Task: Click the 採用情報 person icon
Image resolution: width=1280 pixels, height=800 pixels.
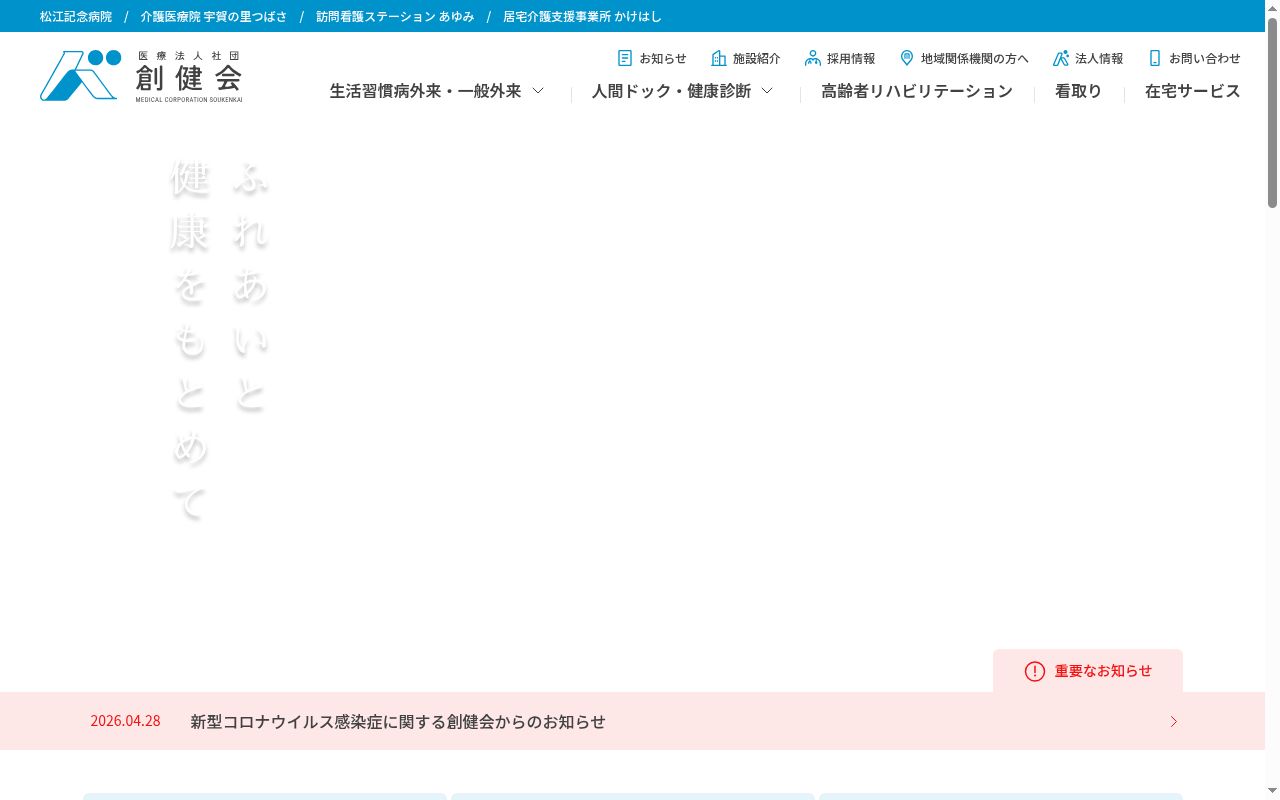Action: point(812,58)
